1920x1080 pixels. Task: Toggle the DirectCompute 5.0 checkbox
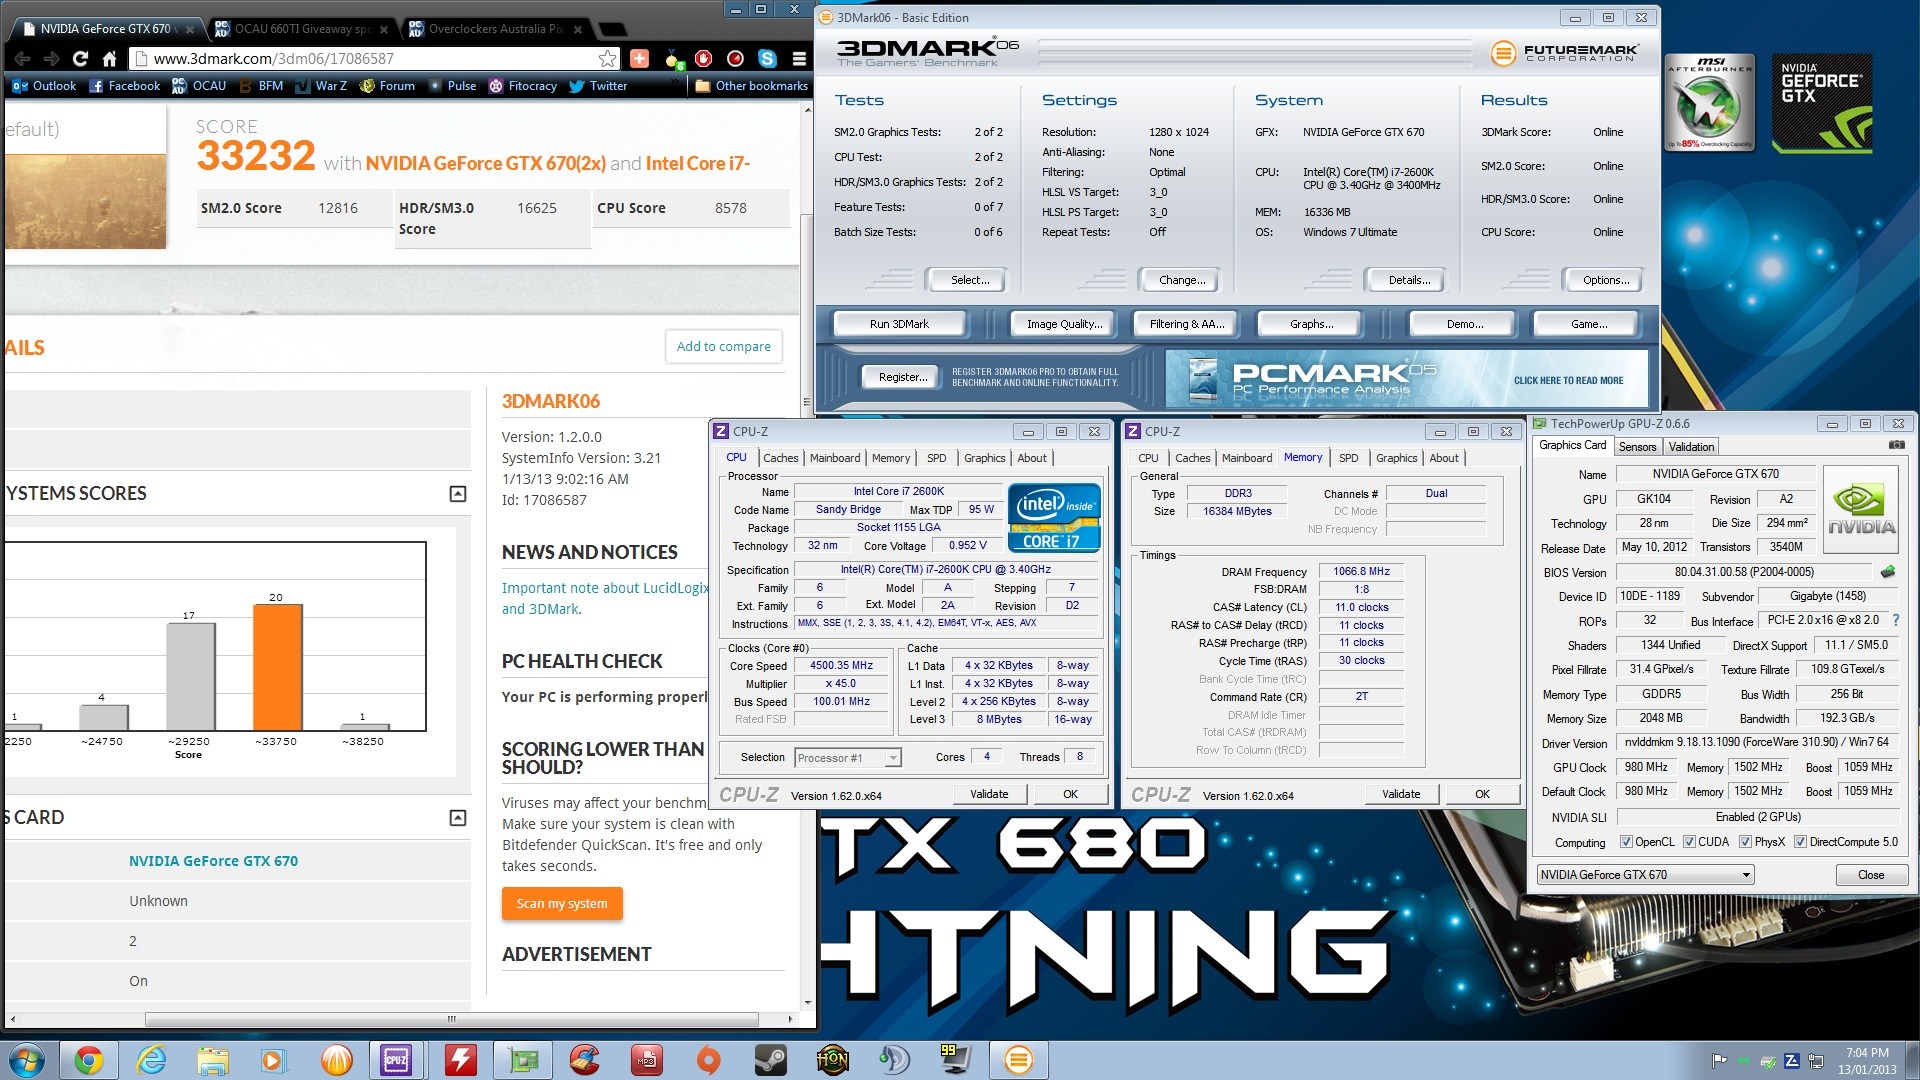pyautogui.click(x=1800, y=842)
